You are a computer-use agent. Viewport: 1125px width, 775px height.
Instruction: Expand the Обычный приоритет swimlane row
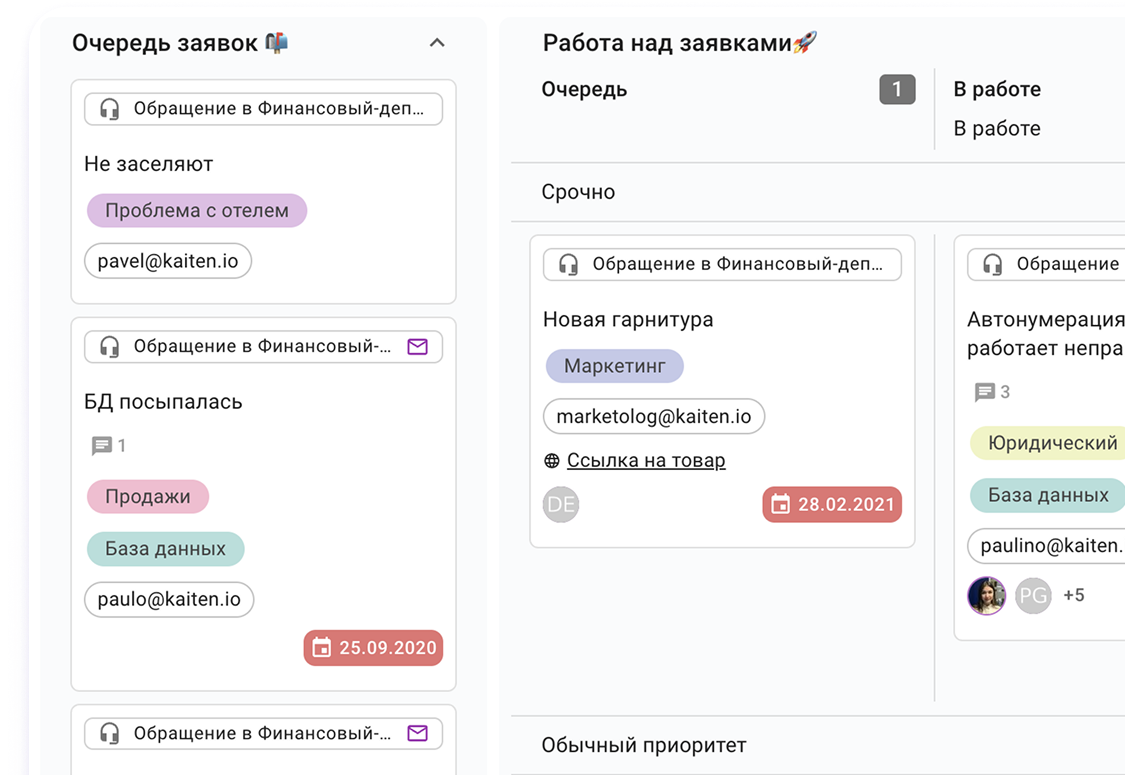coord(643,745)
